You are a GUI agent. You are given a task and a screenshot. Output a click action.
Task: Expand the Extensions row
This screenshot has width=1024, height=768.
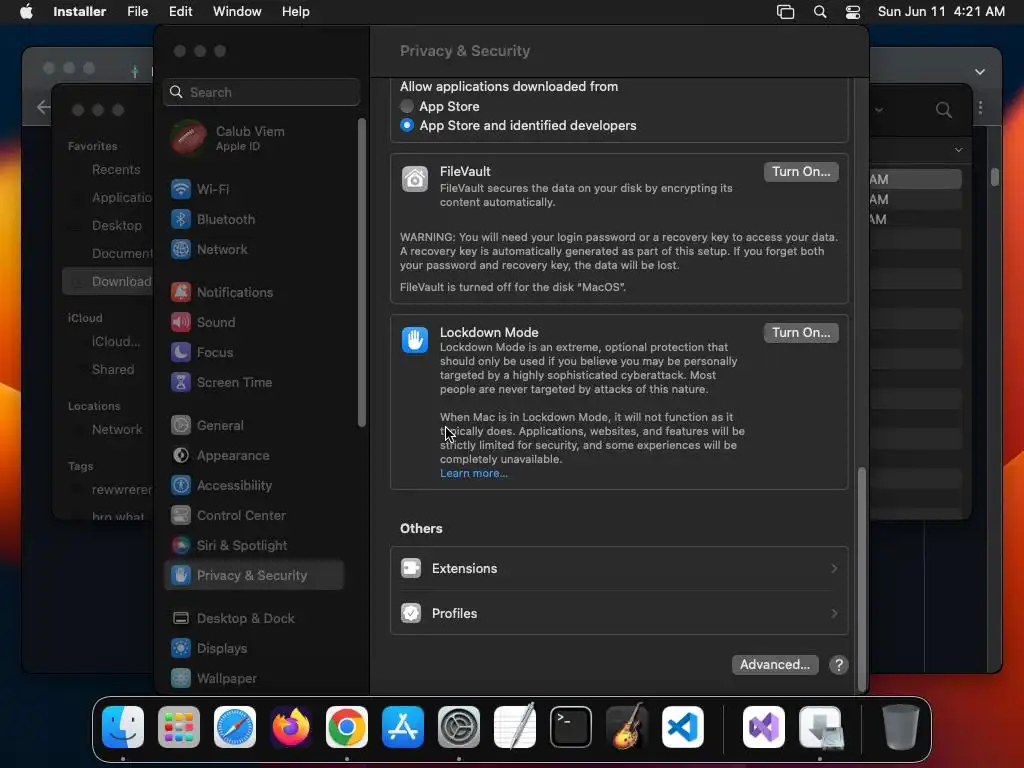point(619,569)
